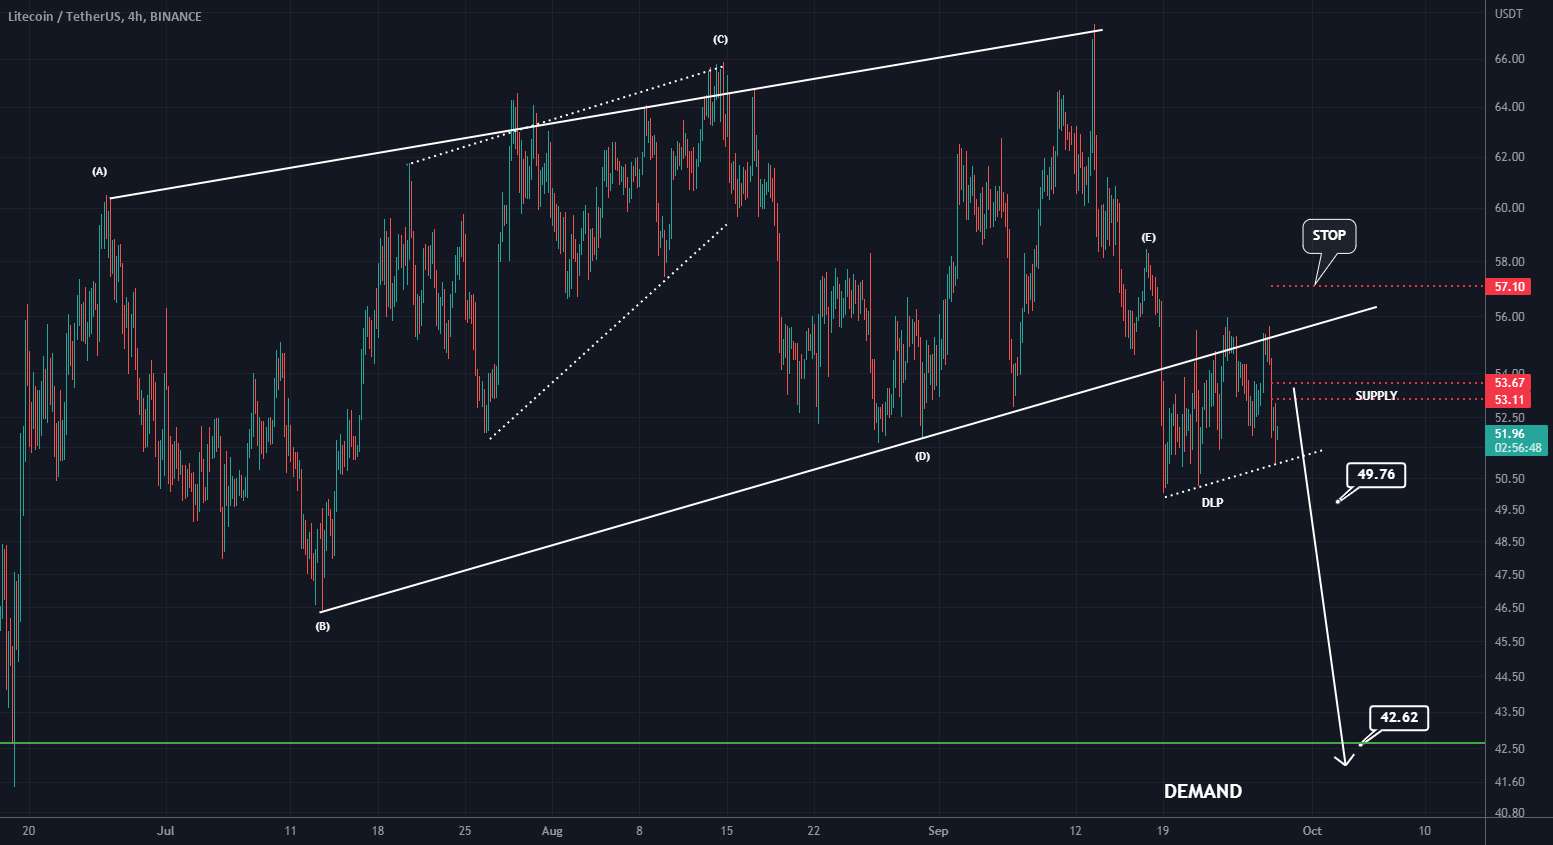Click the DLP label
This screenshot has height=845, width=1553.
(1212, 503)
